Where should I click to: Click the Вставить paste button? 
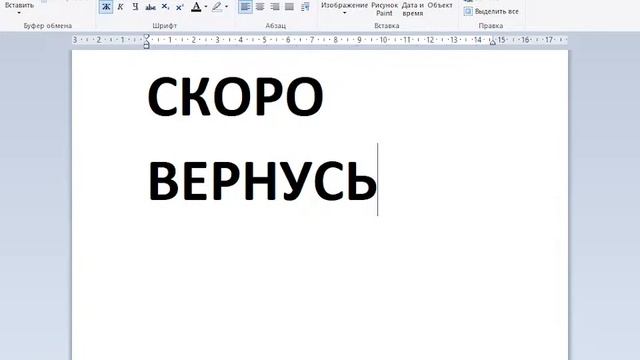(x=19, y=5)
